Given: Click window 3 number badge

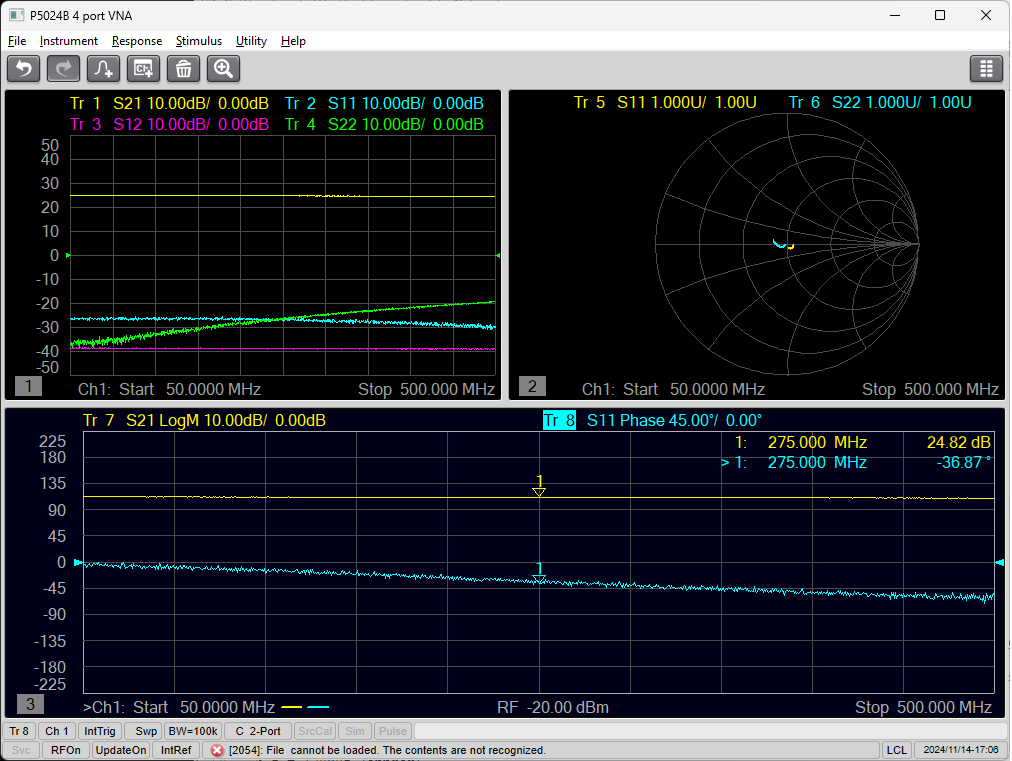Looking at the screenshot, I should click(30, 704).
